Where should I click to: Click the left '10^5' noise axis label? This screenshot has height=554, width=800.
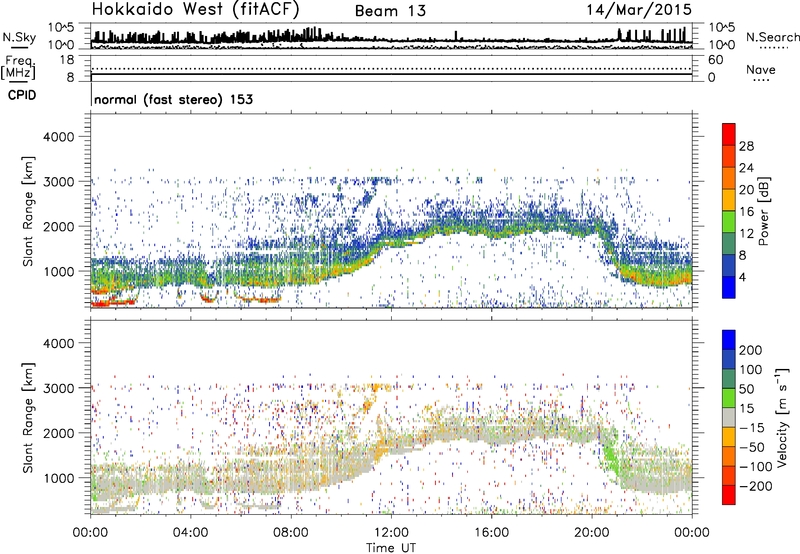(x=61, y=28)
